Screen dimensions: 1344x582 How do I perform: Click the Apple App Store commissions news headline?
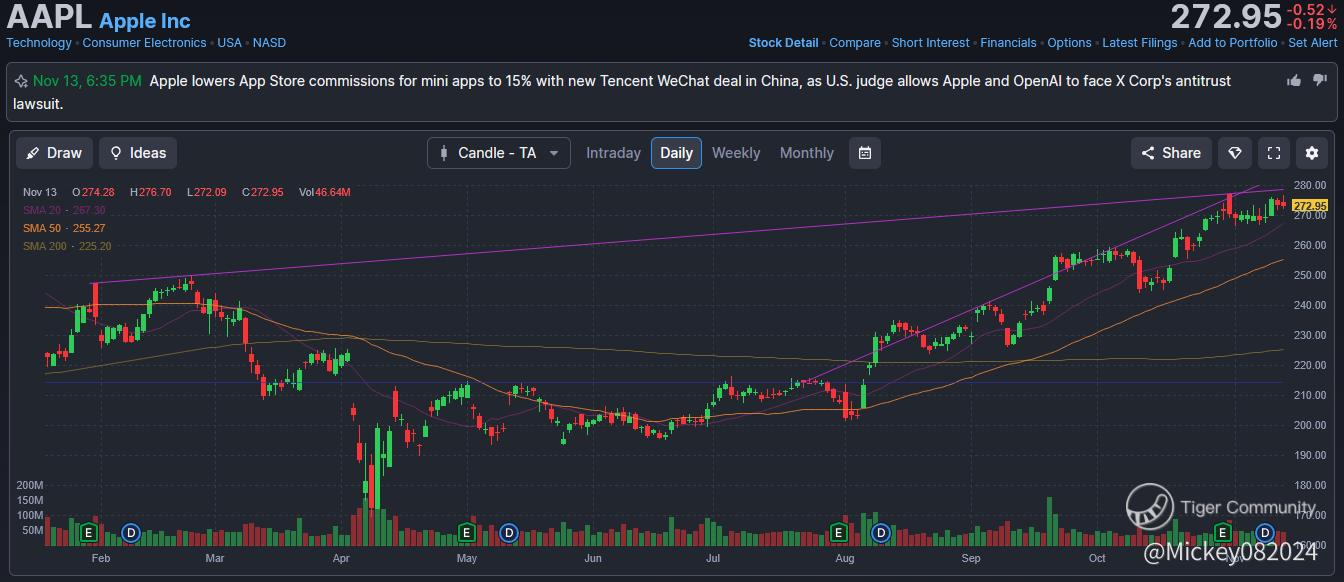(622, 92)
